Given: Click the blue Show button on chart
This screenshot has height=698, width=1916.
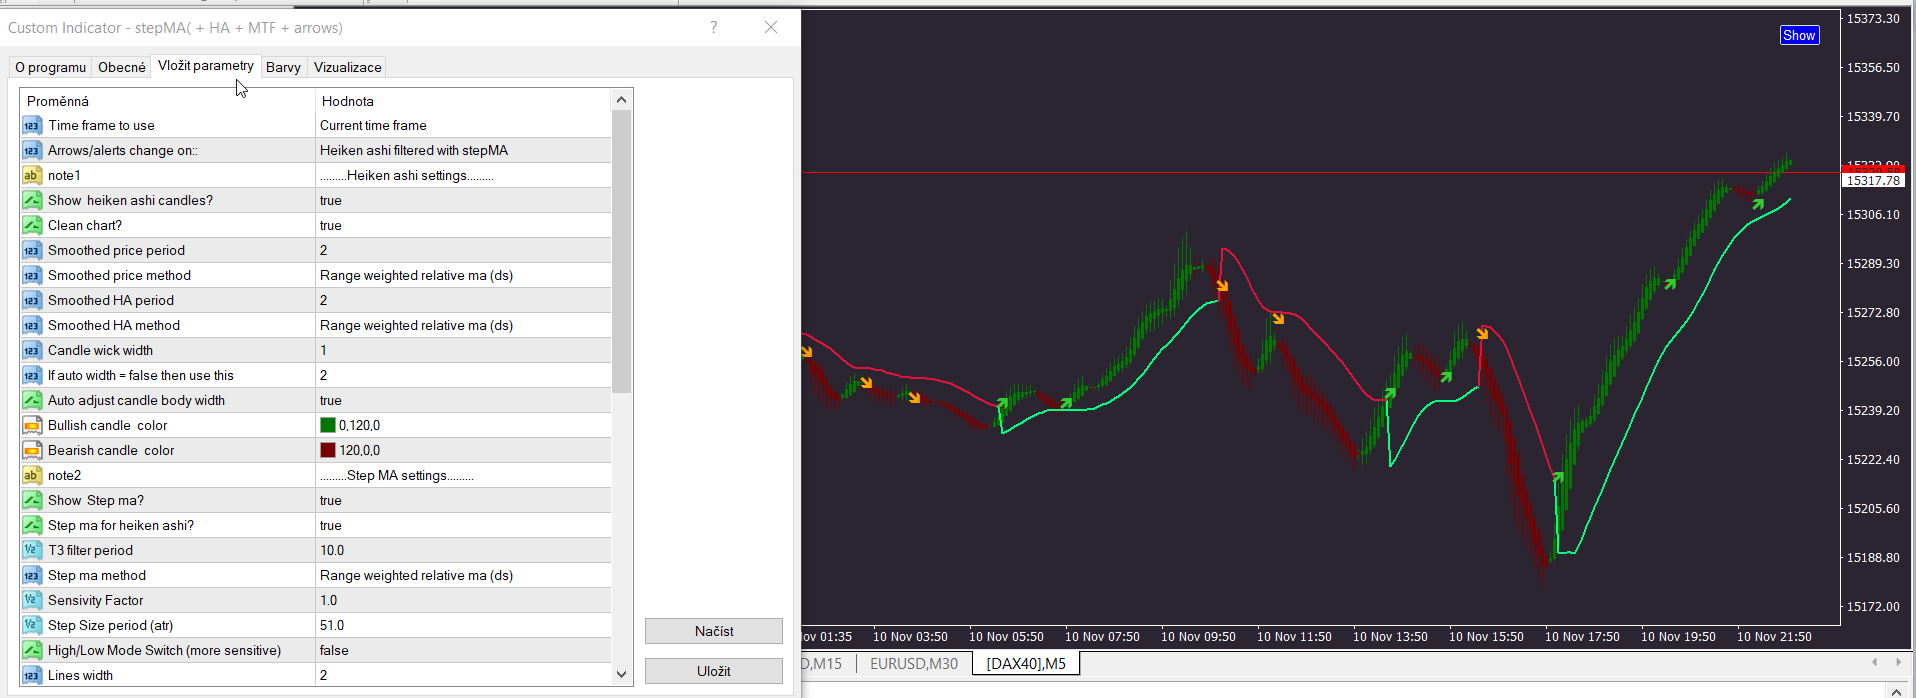Looking at the screenshot, I should click(x=1799, y=35).
